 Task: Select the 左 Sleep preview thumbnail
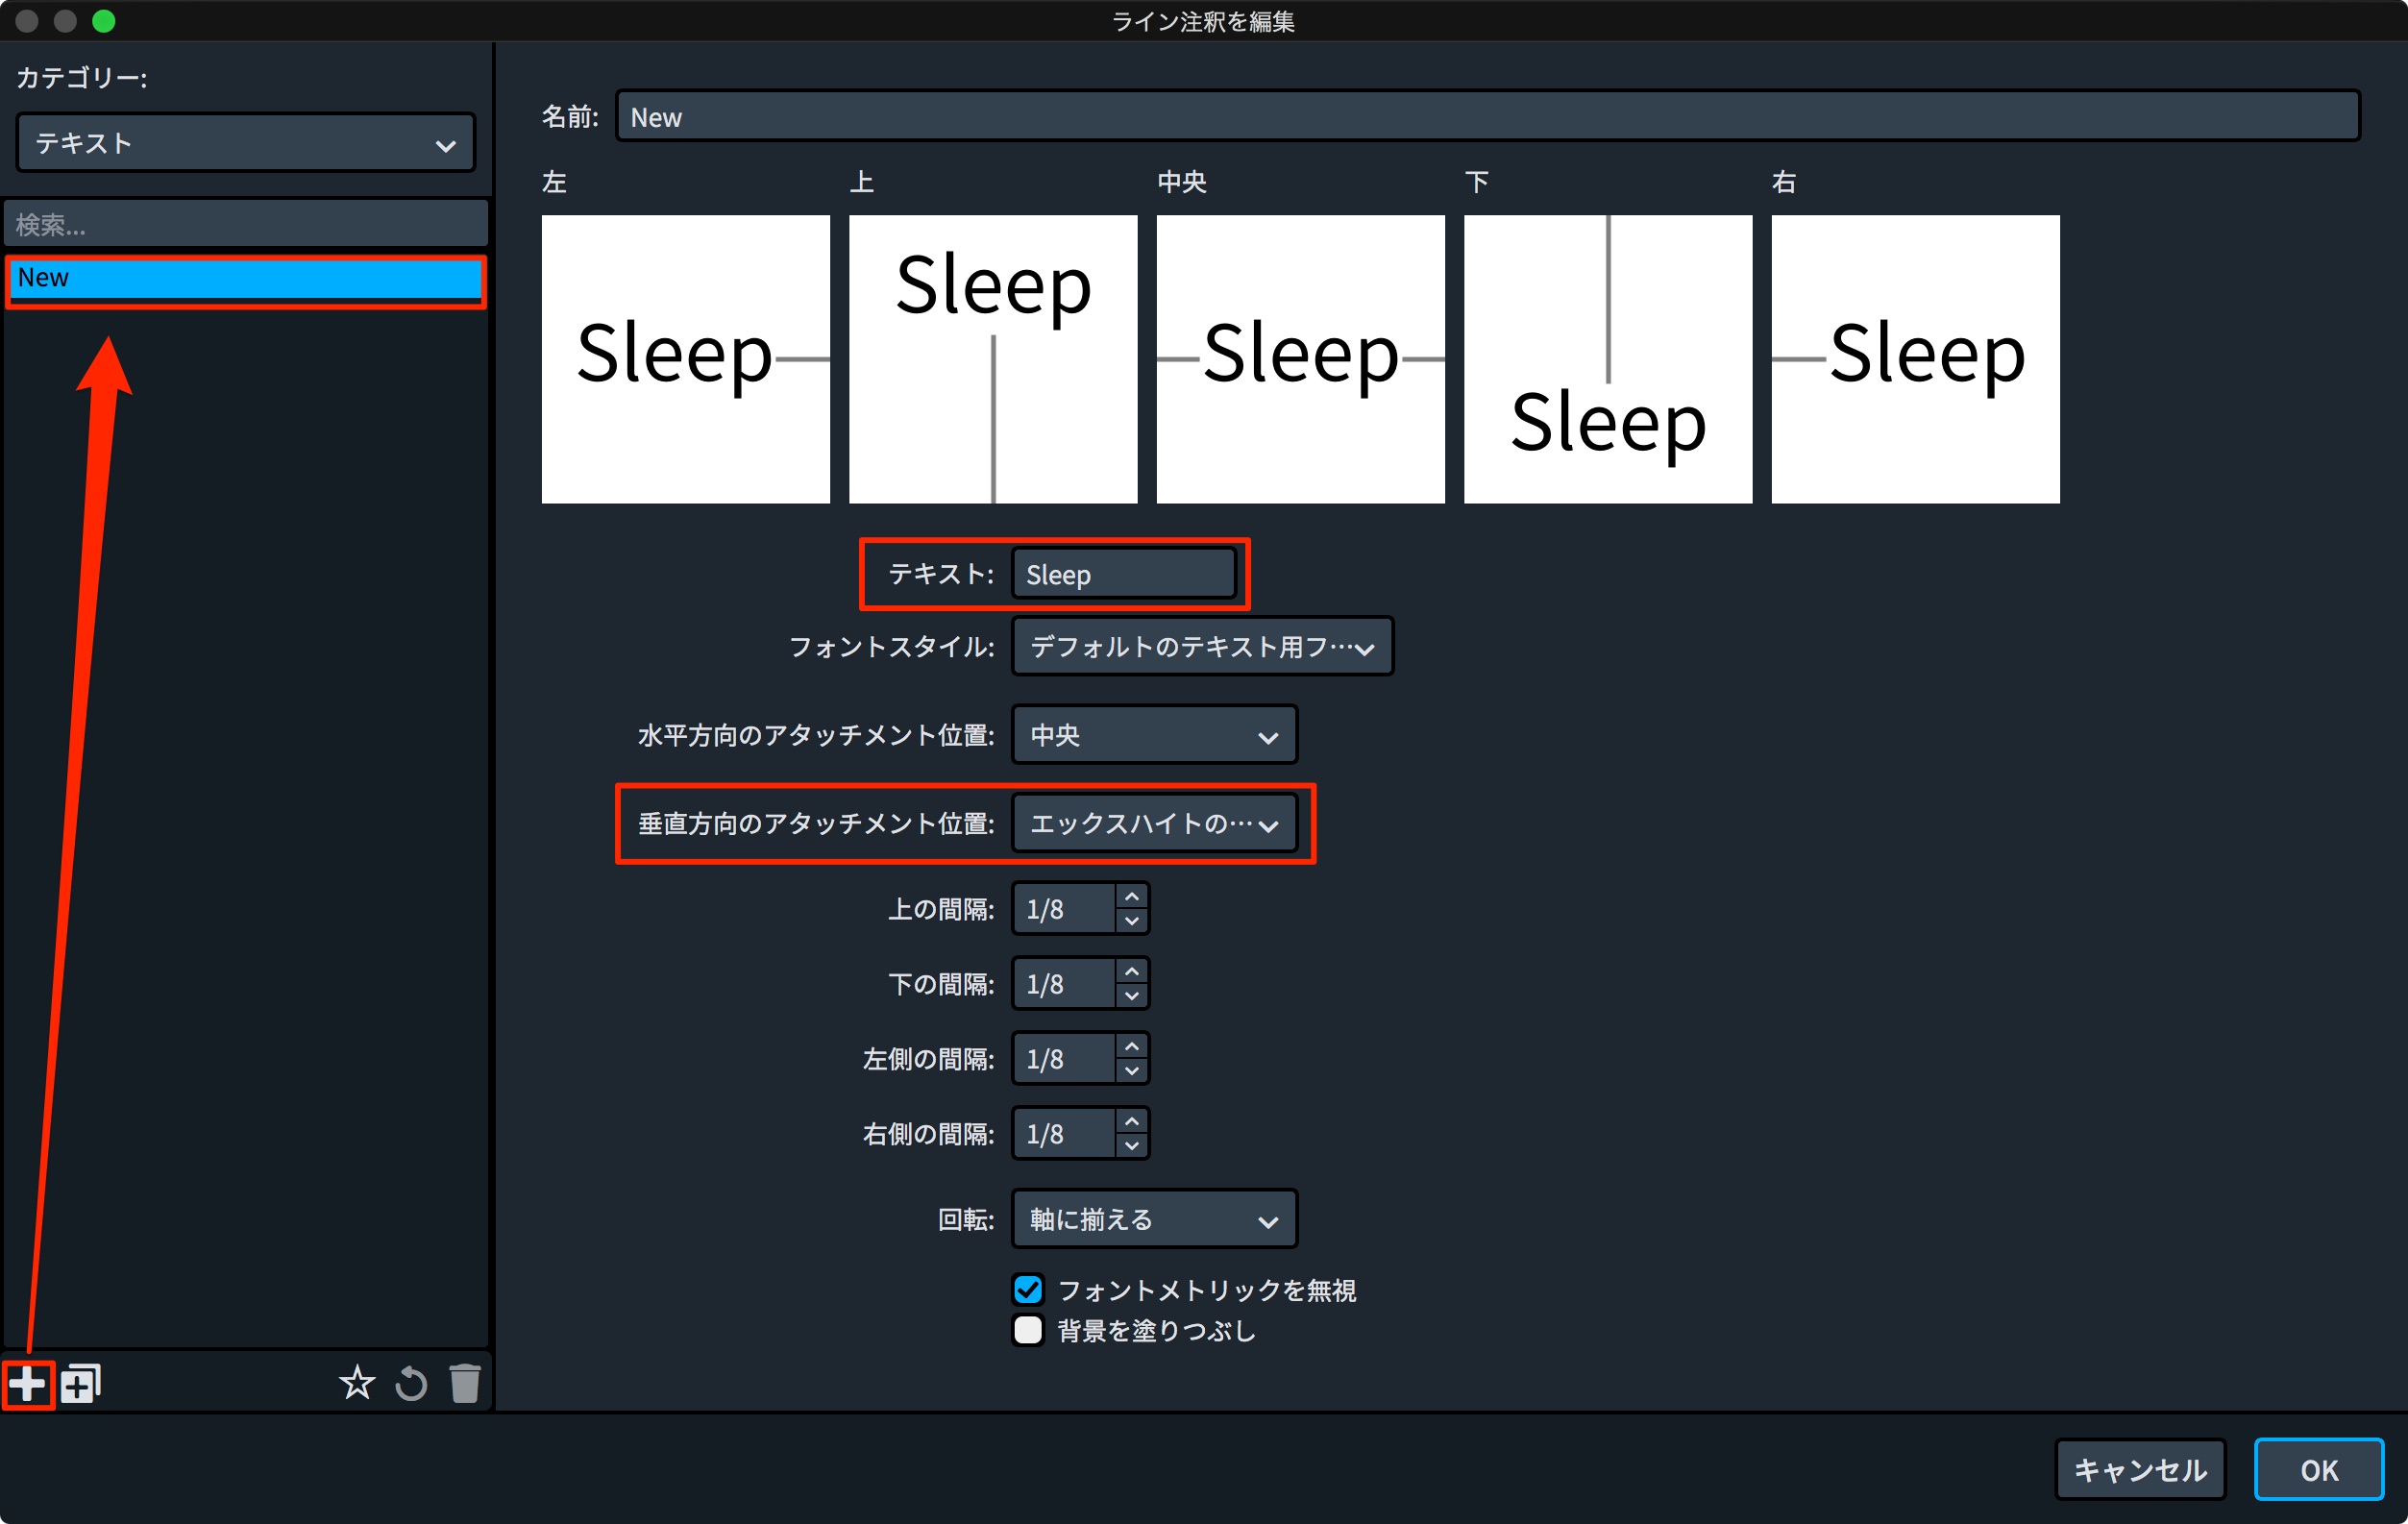pyautogui.click(x=685, y=359)
